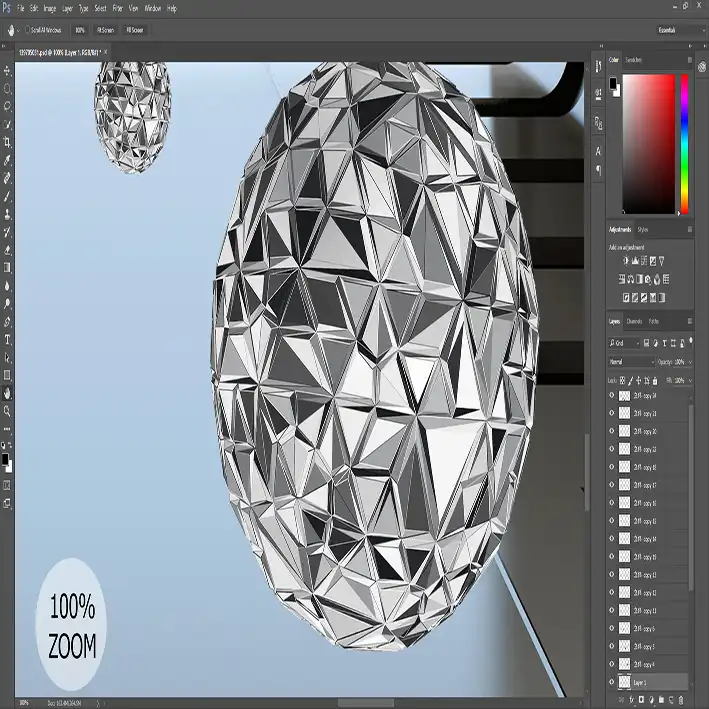Select the Horizontal Type tool
The height and width of the screenshot is (709, 709).
(x=8, y=339)
